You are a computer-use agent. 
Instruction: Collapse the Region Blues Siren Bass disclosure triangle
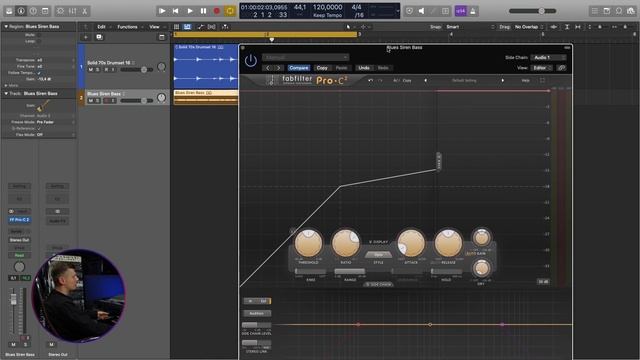coord(6,27)
